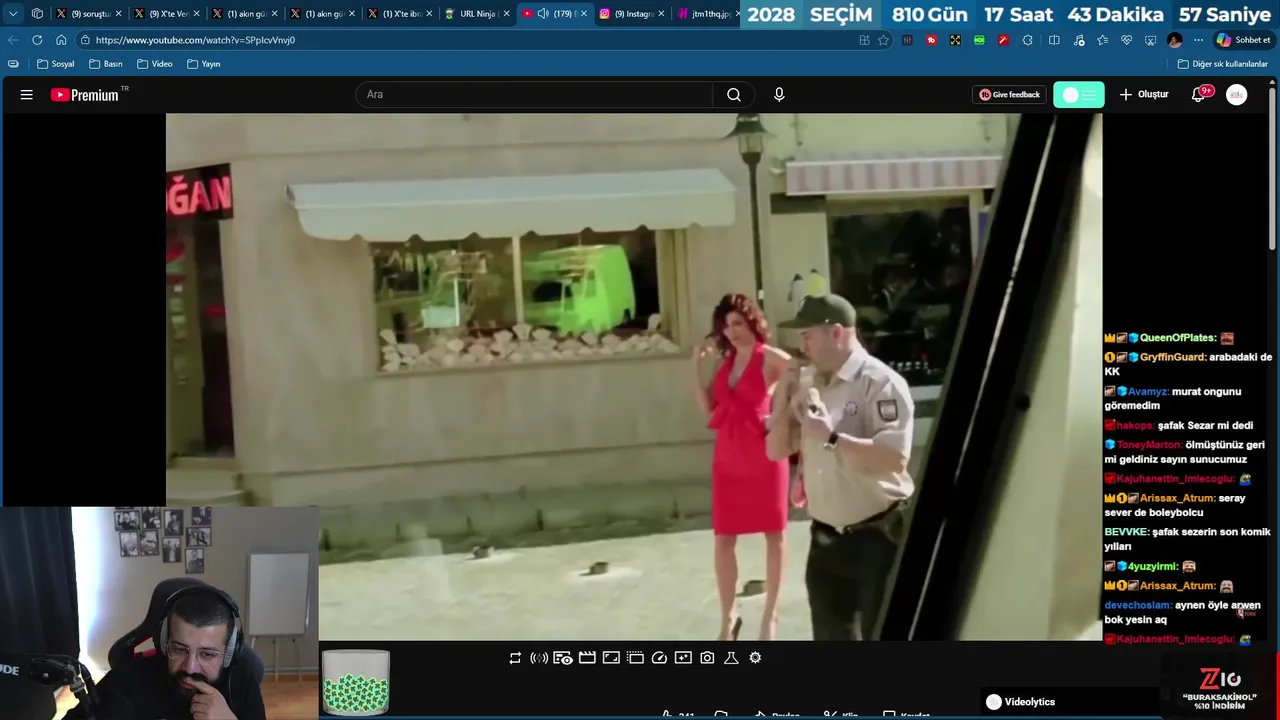Click chat username Avamyz
Image resolution: width=1280 pixels, height=720 pixels.
(1148, 391)
